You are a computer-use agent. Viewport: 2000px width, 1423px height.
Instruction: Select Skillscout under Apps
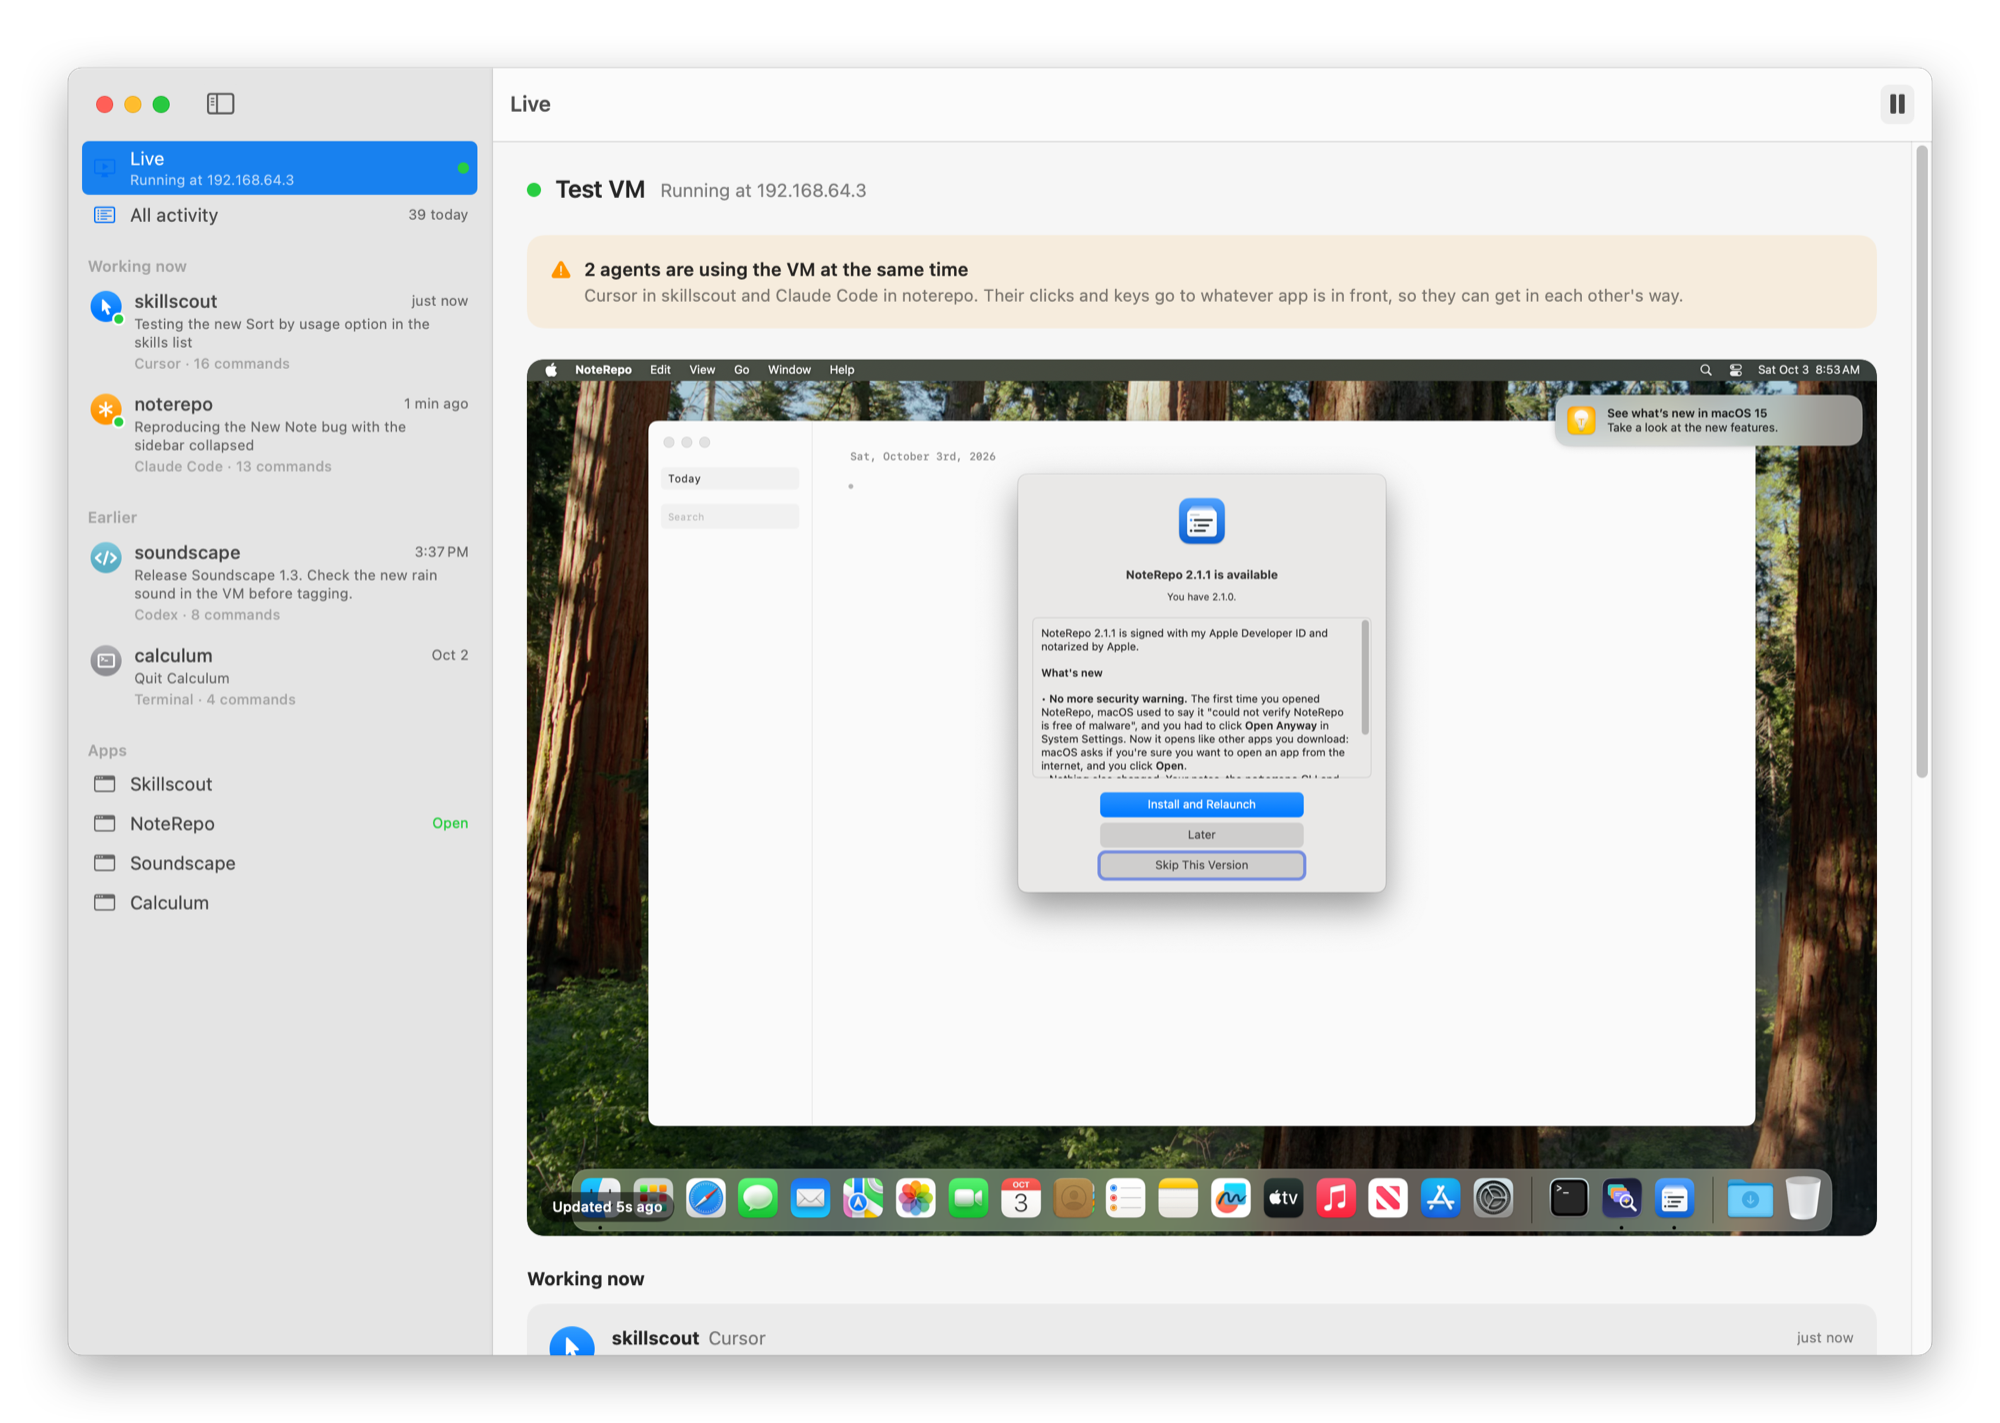point(279,784)
